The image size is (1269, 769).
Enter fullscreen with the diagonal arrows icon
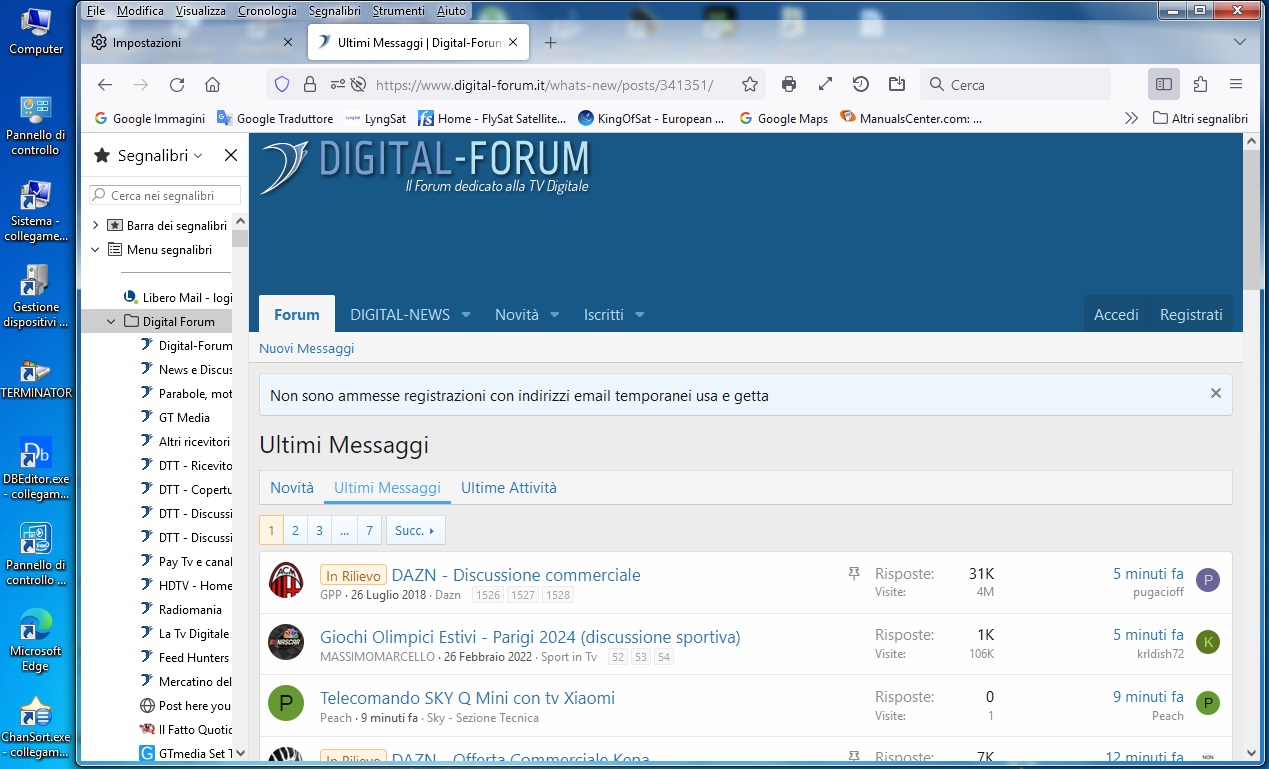coord(825,85)
